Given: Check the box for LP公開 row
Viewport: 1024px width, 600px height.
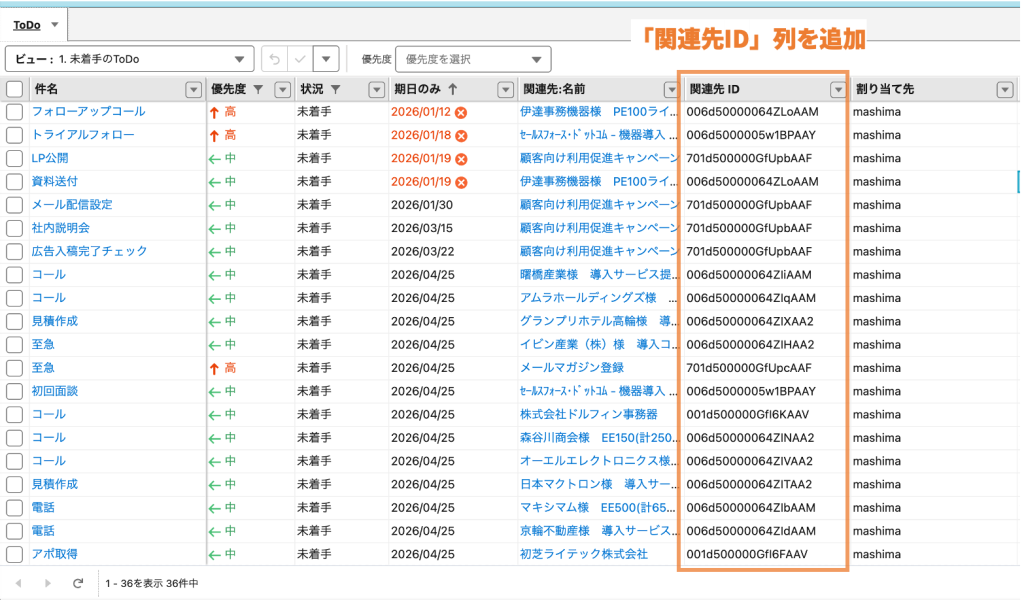Looking at the screenshot, I should click(x=14, y=158).
